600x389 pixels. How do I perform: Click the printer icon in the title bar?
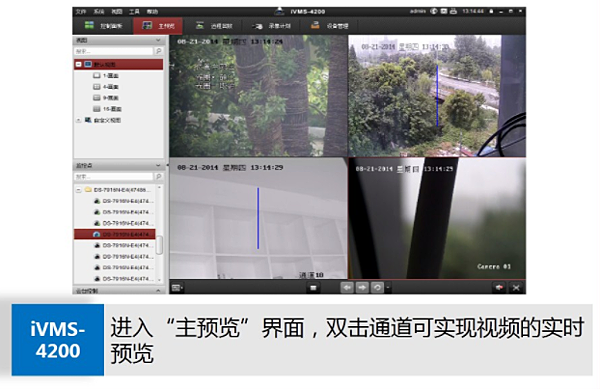click(x=453, y=11)
